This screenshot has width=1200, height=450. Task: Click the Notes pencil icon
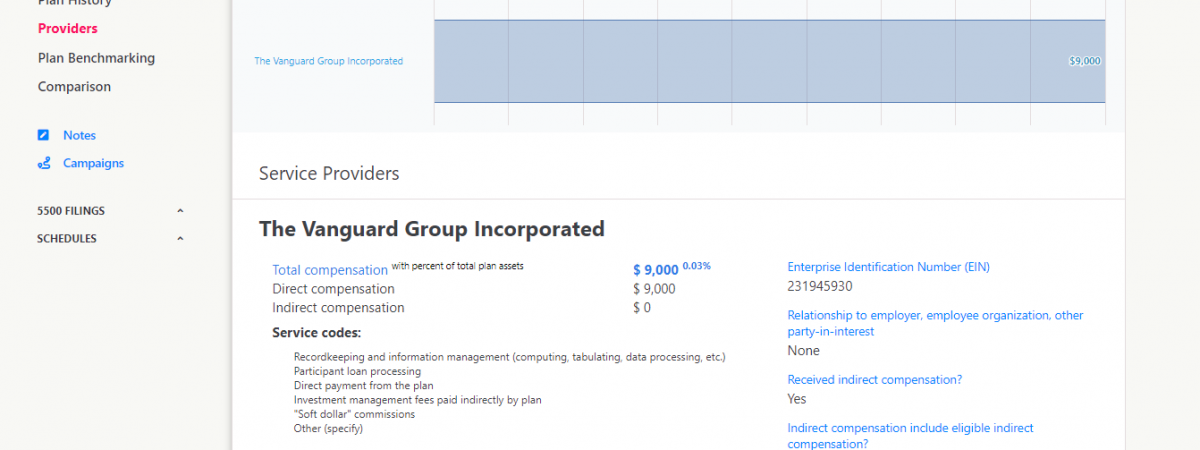point(43,135)
